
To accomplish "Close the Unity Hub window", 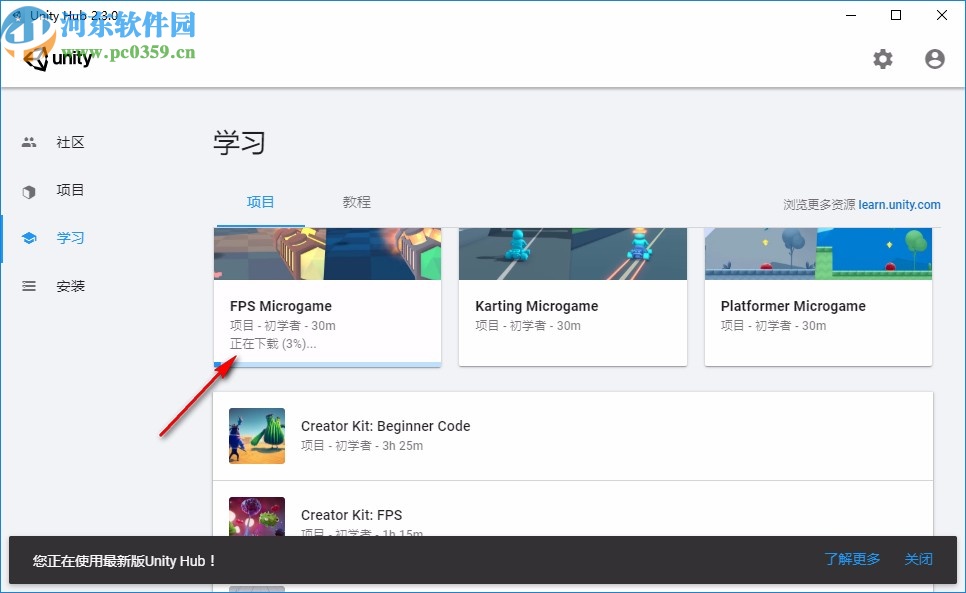I will (942, 15).
